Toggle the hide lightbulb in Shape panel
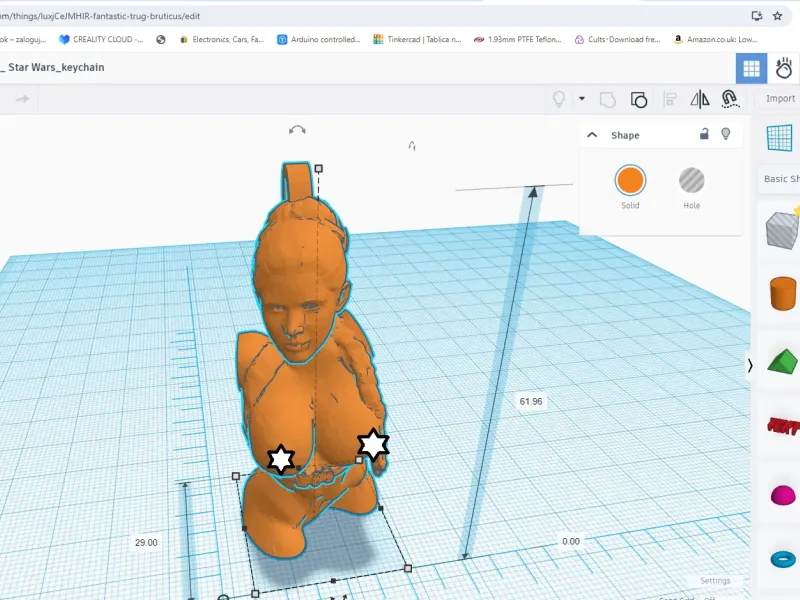Image resolution: width=800 pixels, height=600 pixels. click(726, 134)
